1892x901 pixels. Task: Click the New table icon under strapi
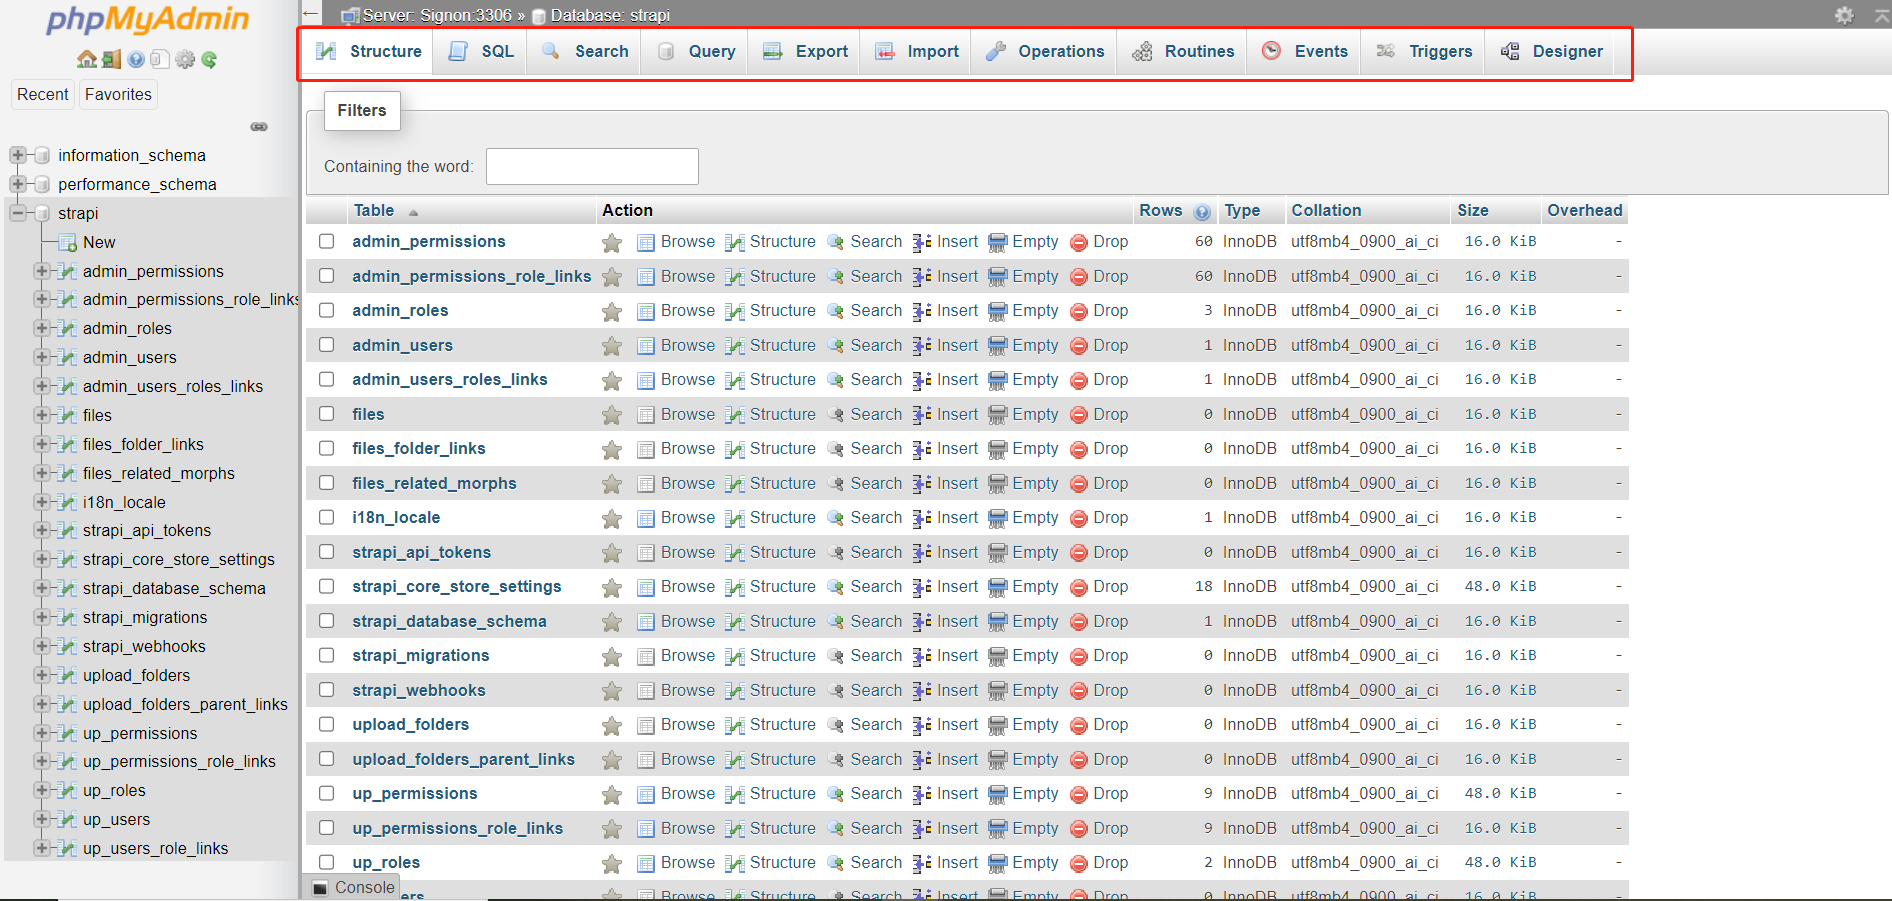click(67, 242)
